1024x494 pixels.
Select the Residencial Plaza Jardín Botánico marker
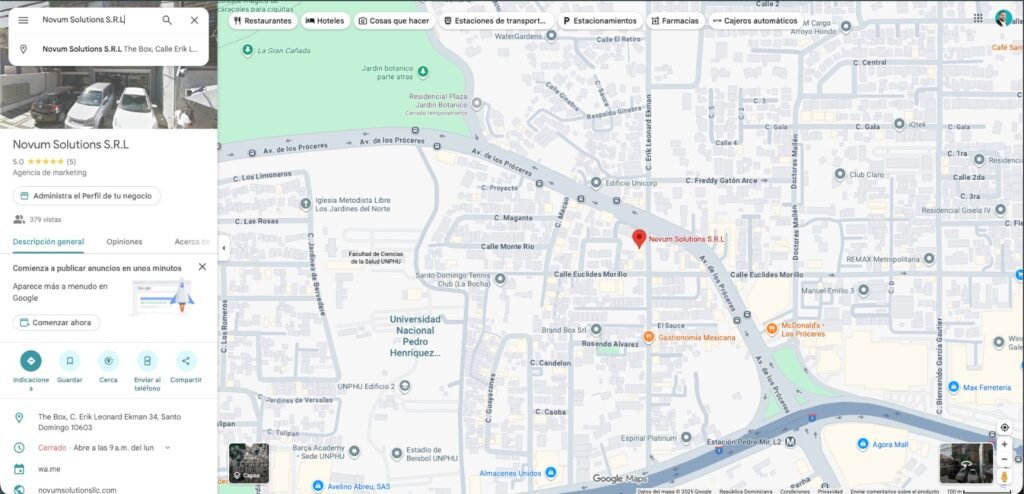pyautogui.click(x=477, y=104)
